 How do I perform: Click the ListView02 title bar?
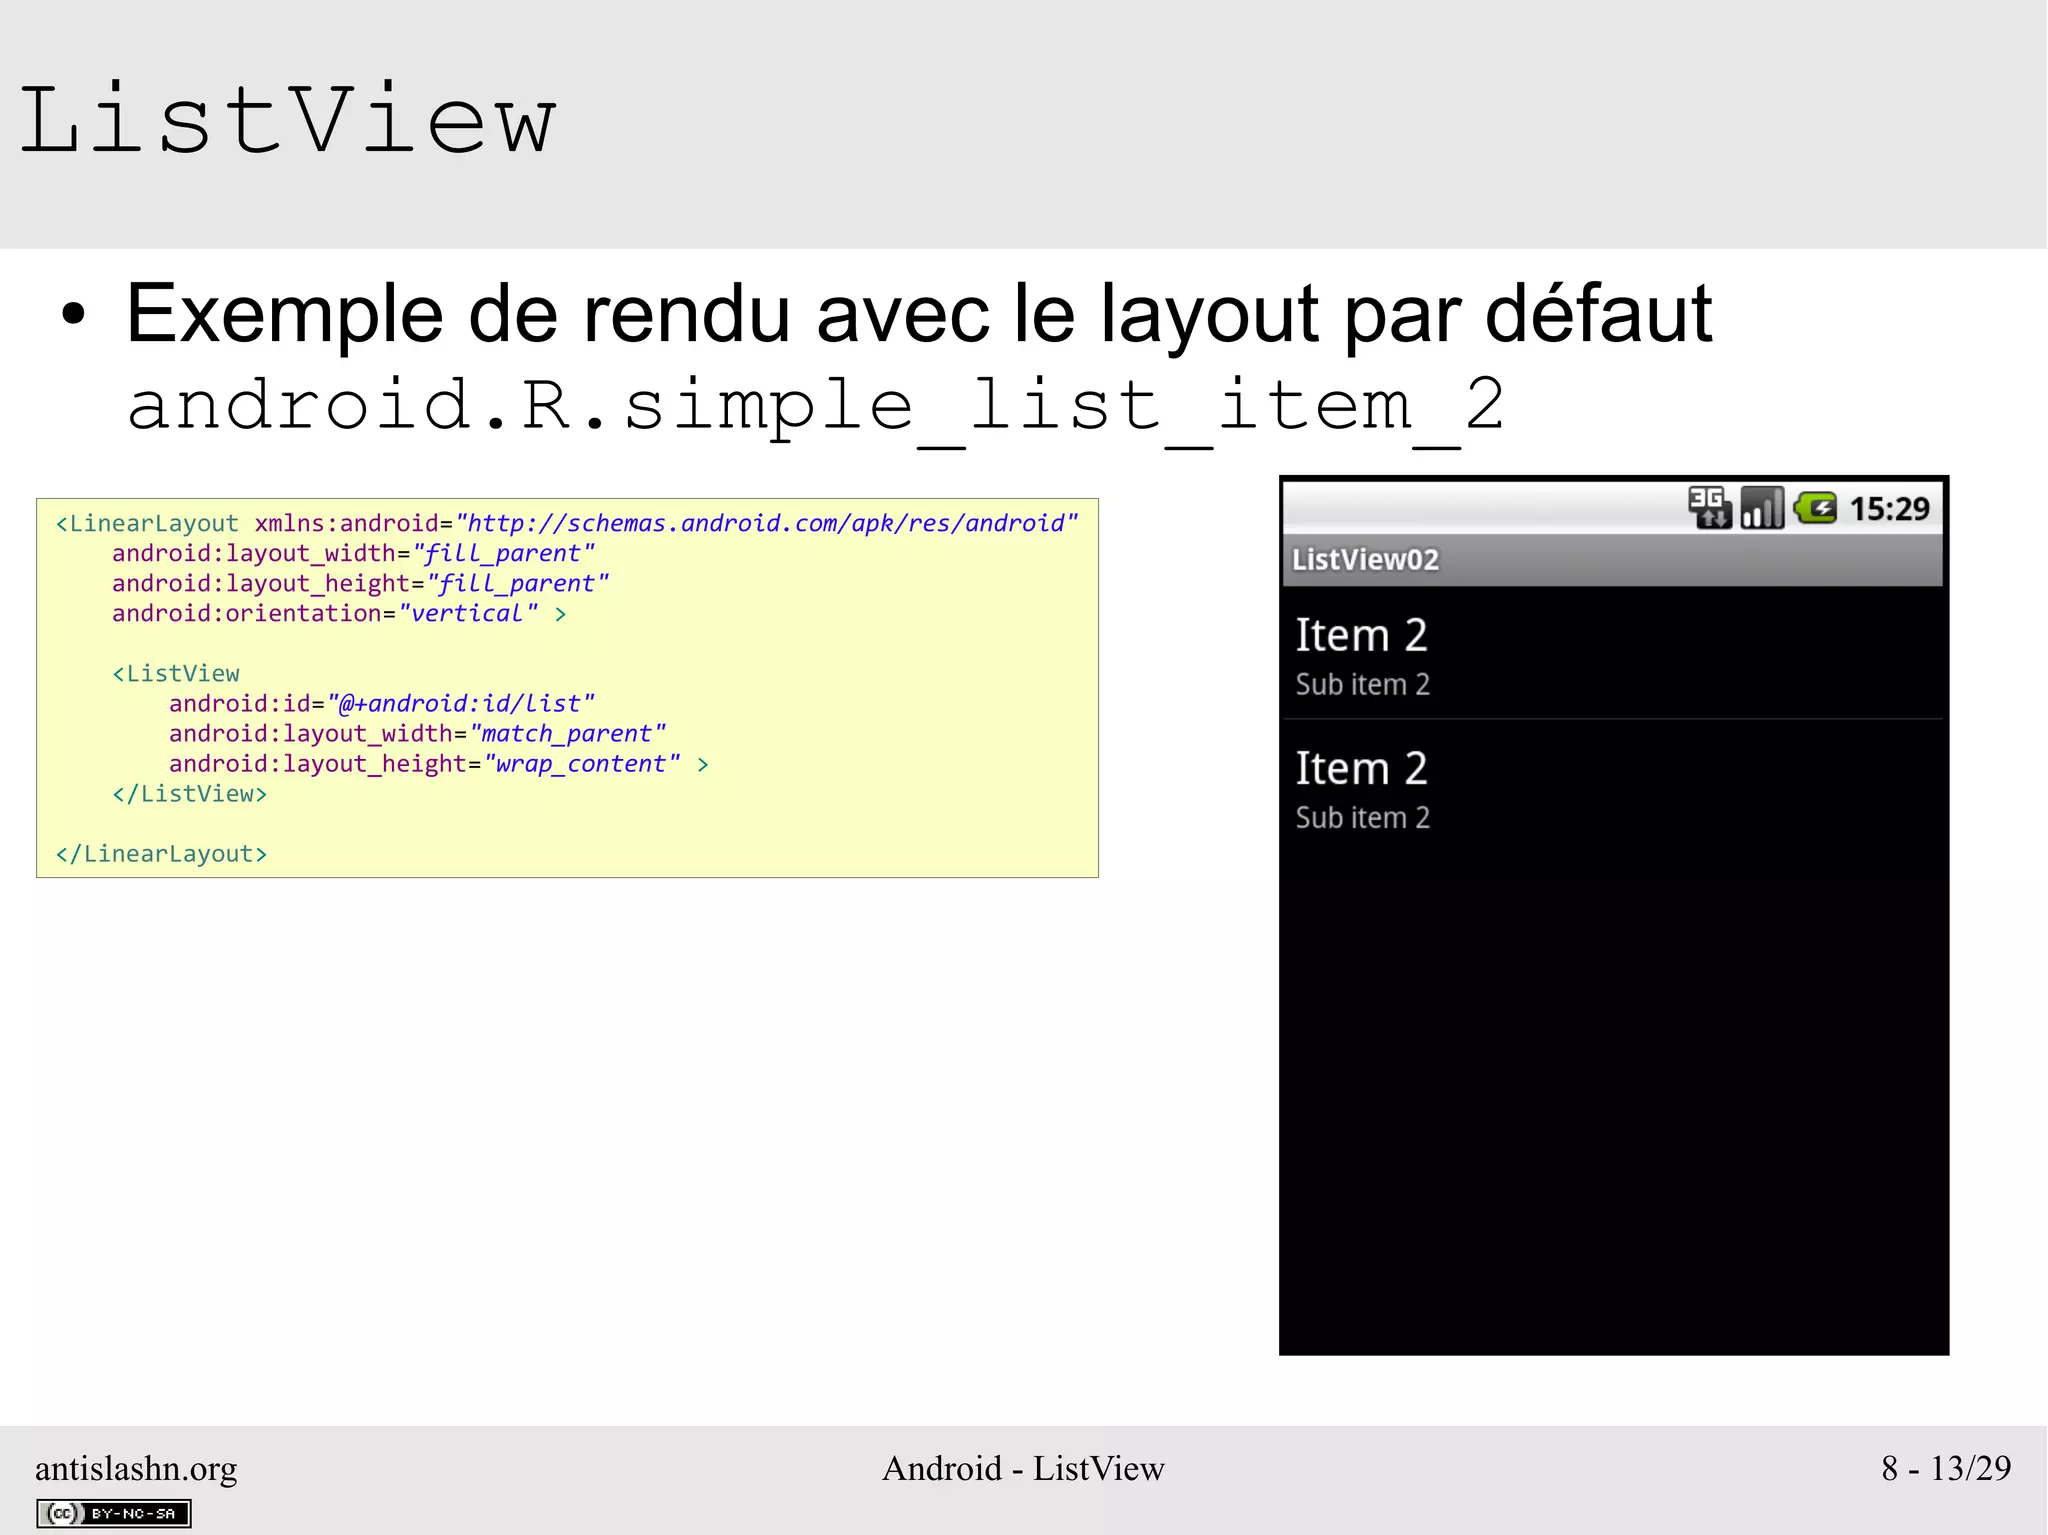pos(1612,560)
